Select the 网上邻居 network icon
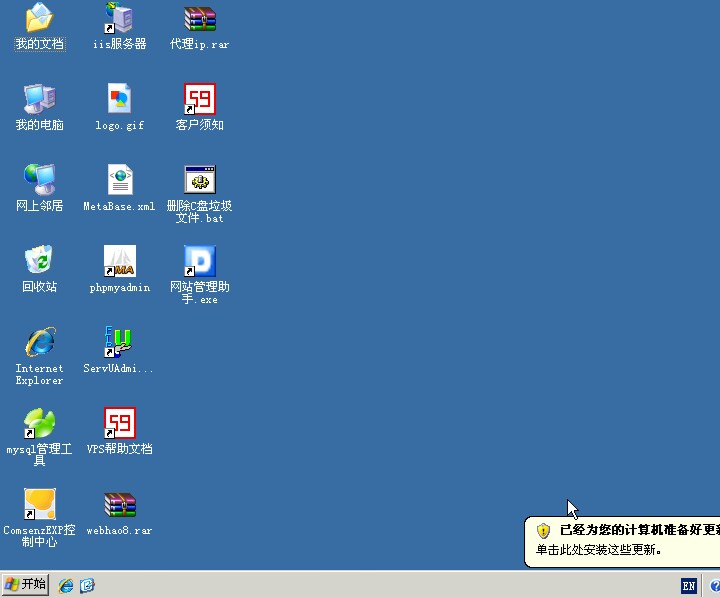 click(39, 180)
